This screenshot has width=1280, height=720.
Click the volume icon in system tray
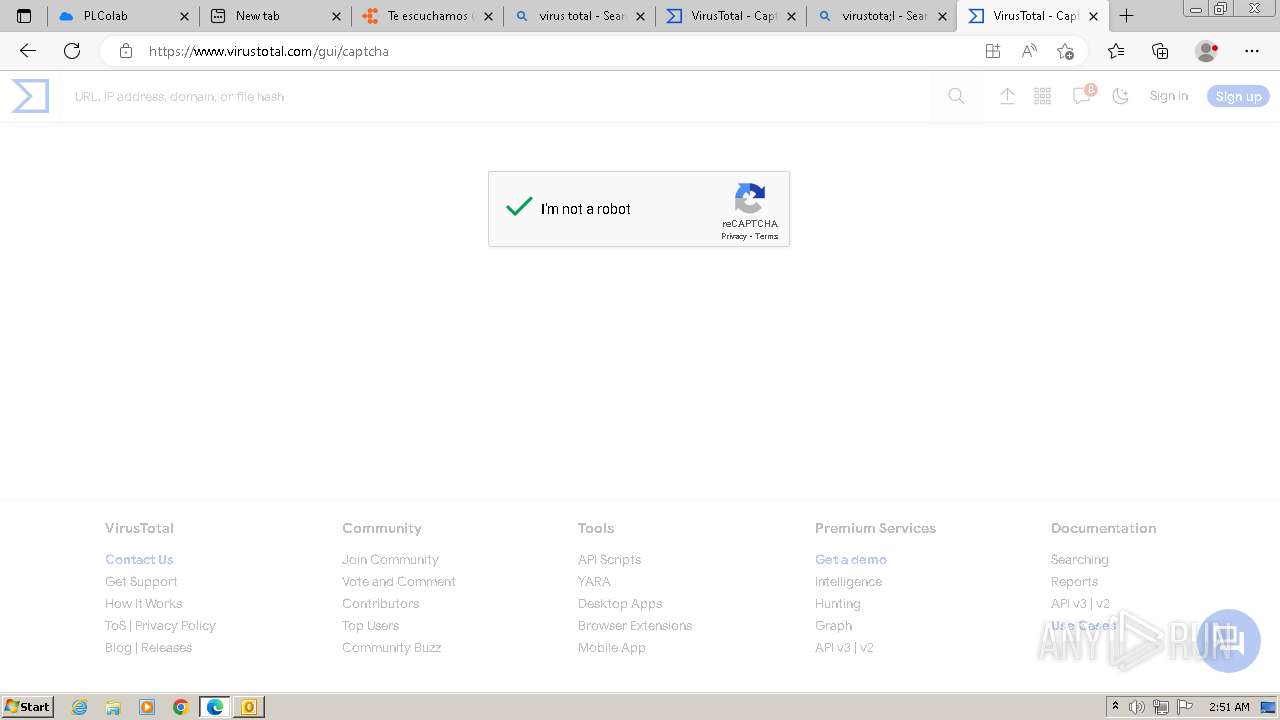(1137, 707)
